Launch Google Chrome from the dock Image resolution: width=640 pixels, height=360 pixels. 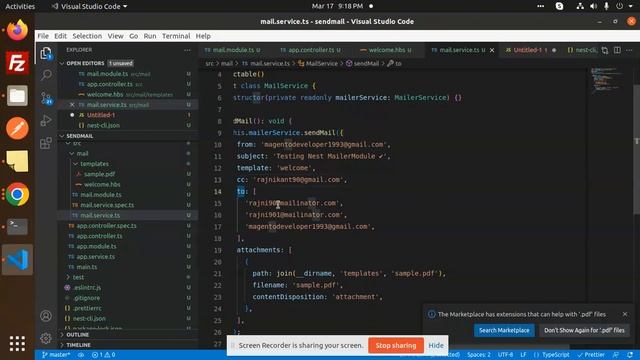[x=17, y=194]
